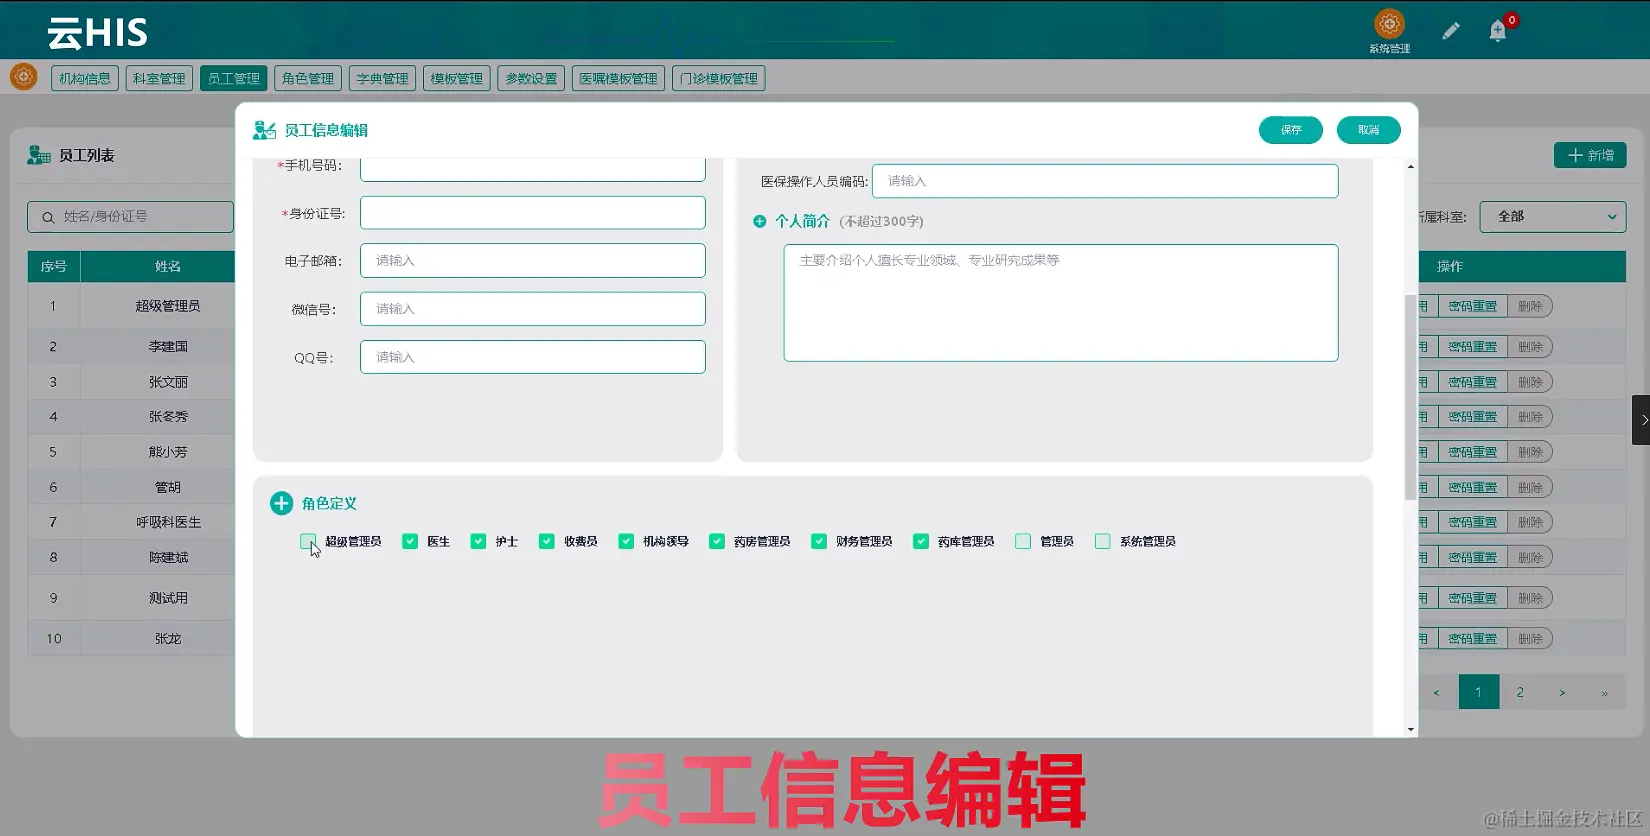
Task: Open the 科室管理 menu
Action: pos(159,78)
